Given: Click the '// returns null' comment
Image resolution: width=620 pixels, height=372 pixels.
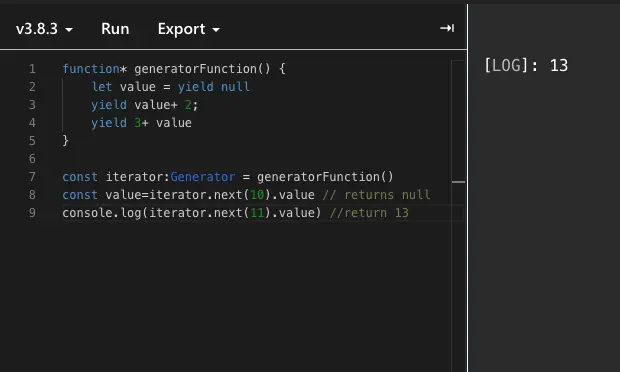Looking at the screenshot, I should coord(376,195).
